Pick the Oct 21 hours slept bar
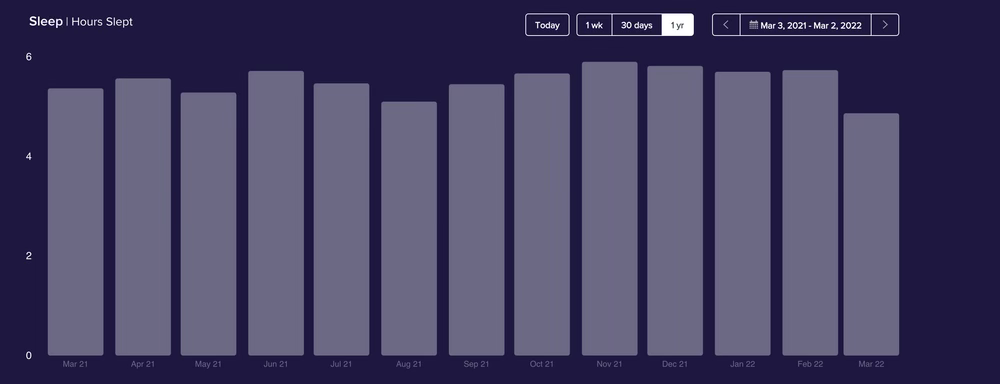 (x=542, y=214)
